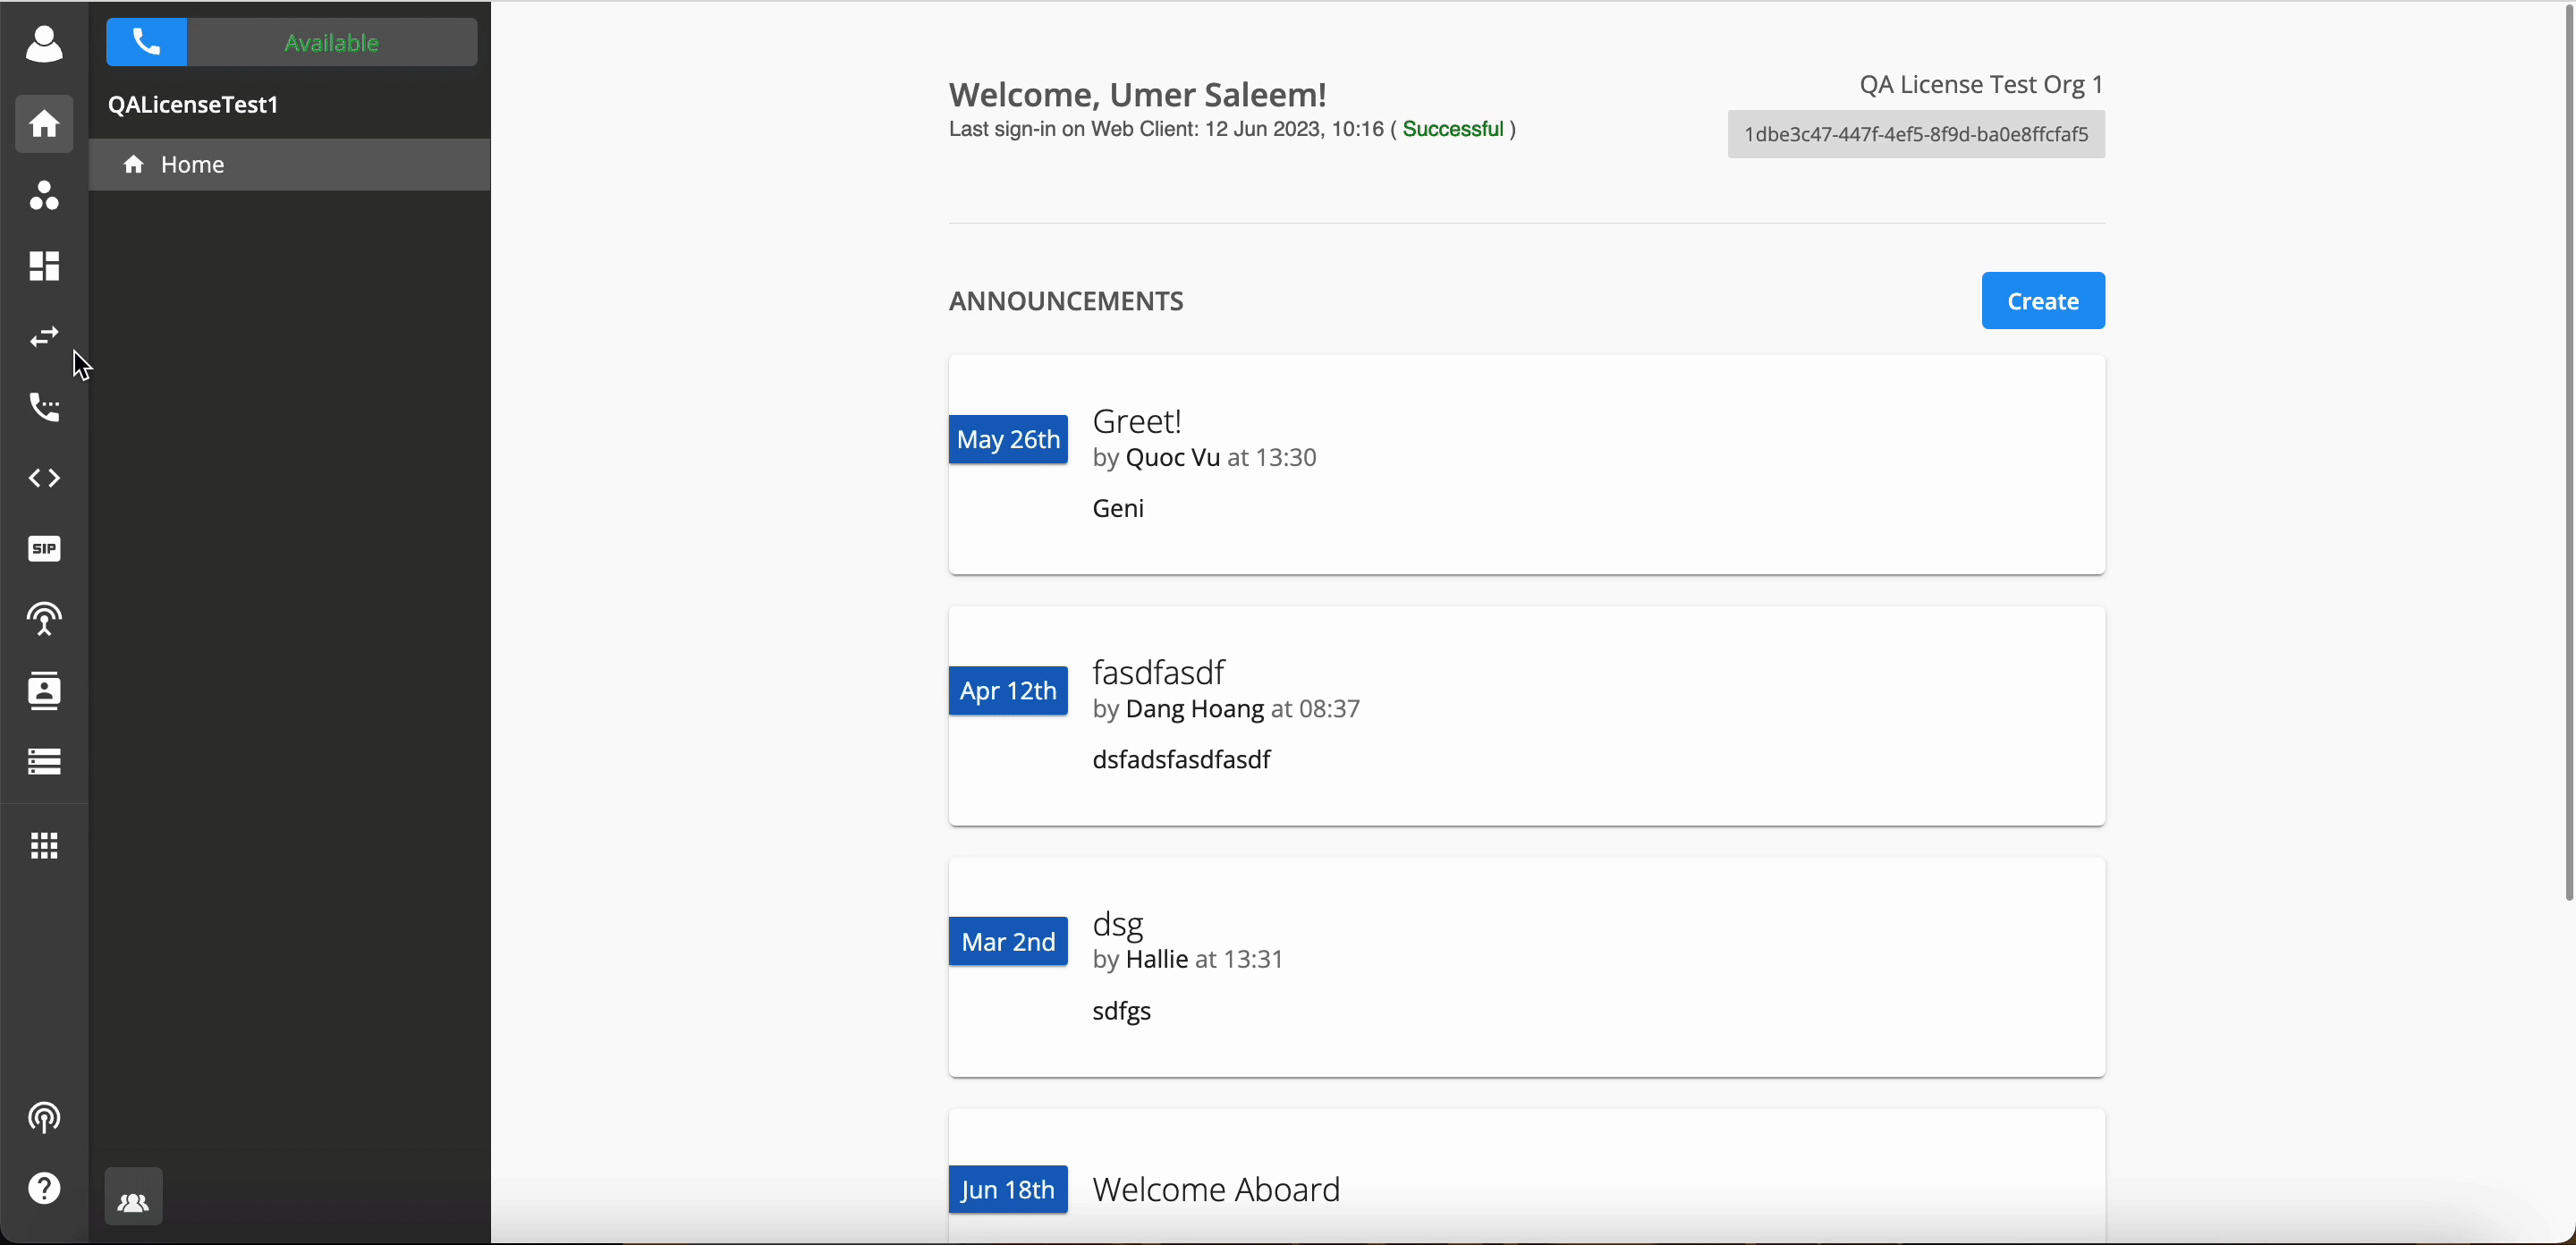Image resolution: width=2576 pixels, height=1245 pixels.
Task: Click the sdfgs announcement body text
Action: (x=1122, y=1011)
